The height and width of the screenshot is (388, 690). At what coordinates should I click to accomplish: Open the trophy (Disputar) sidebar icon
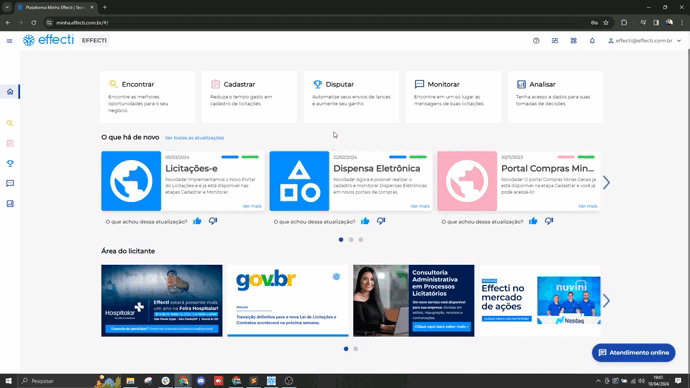point(10,163)
